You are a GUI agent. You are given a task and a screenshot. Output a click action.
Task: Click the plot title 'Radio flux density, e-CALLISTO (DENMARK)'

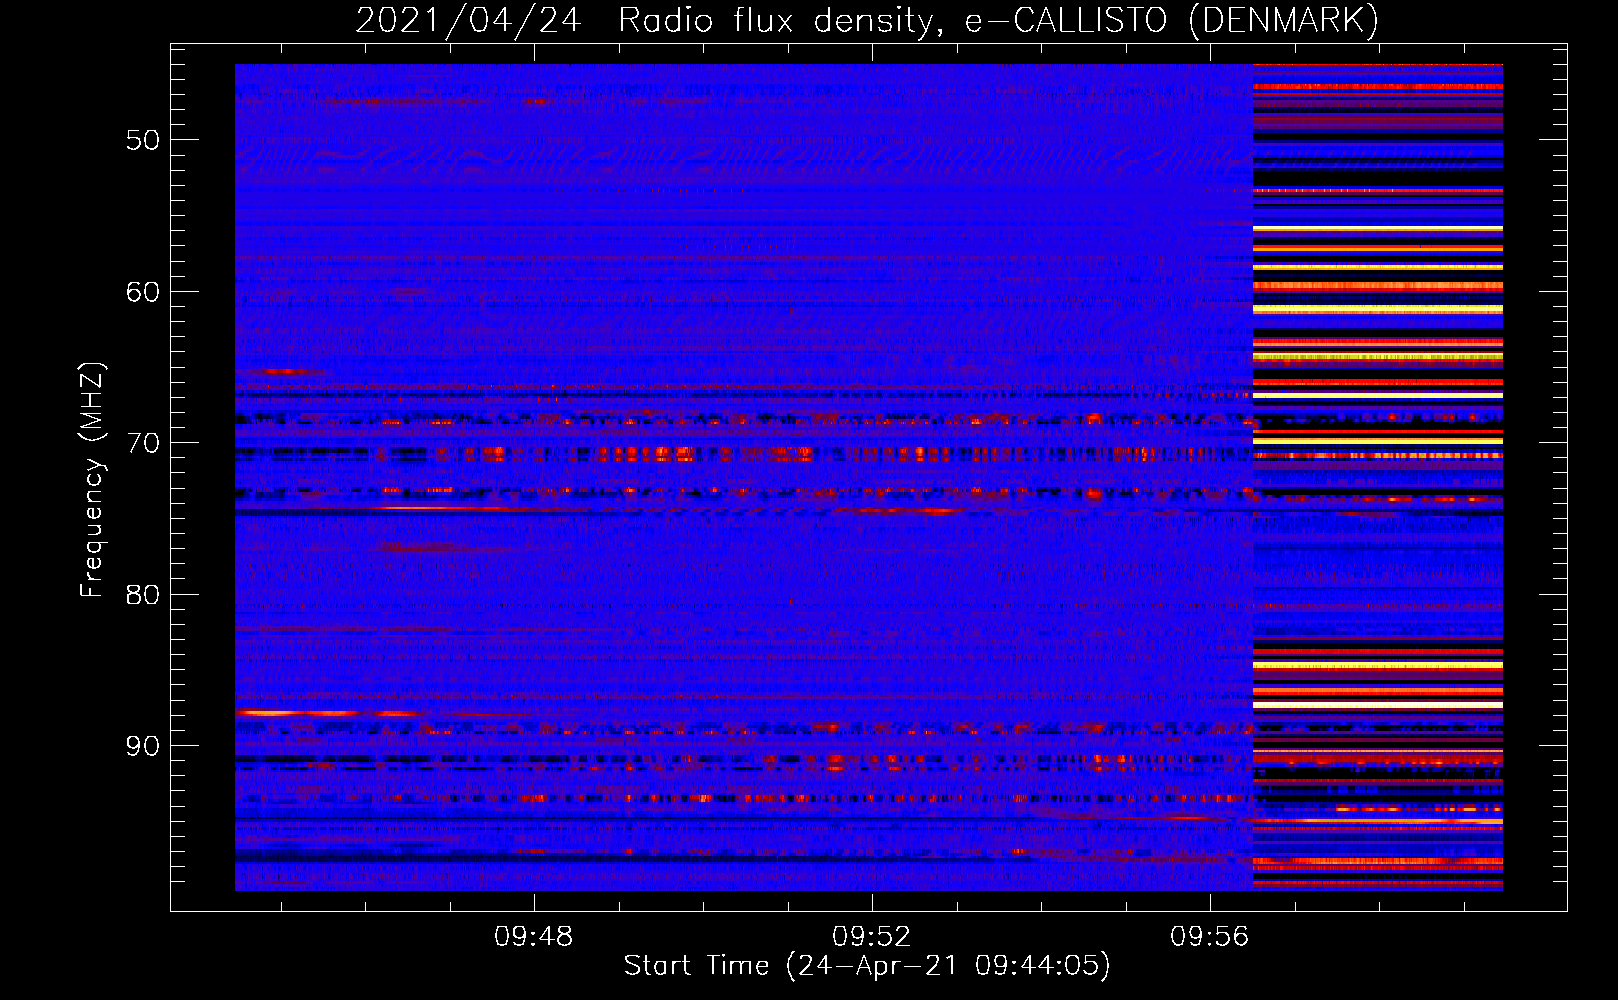coord(998,20)
